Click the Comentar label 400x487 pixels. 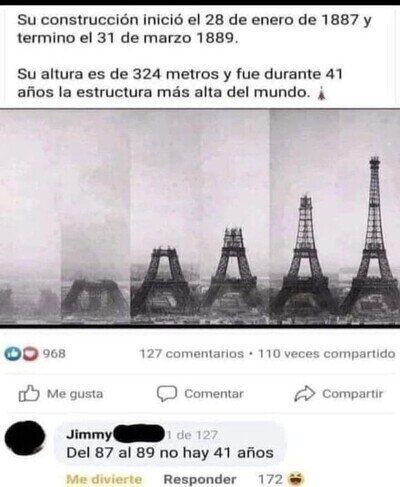point(214,394)
